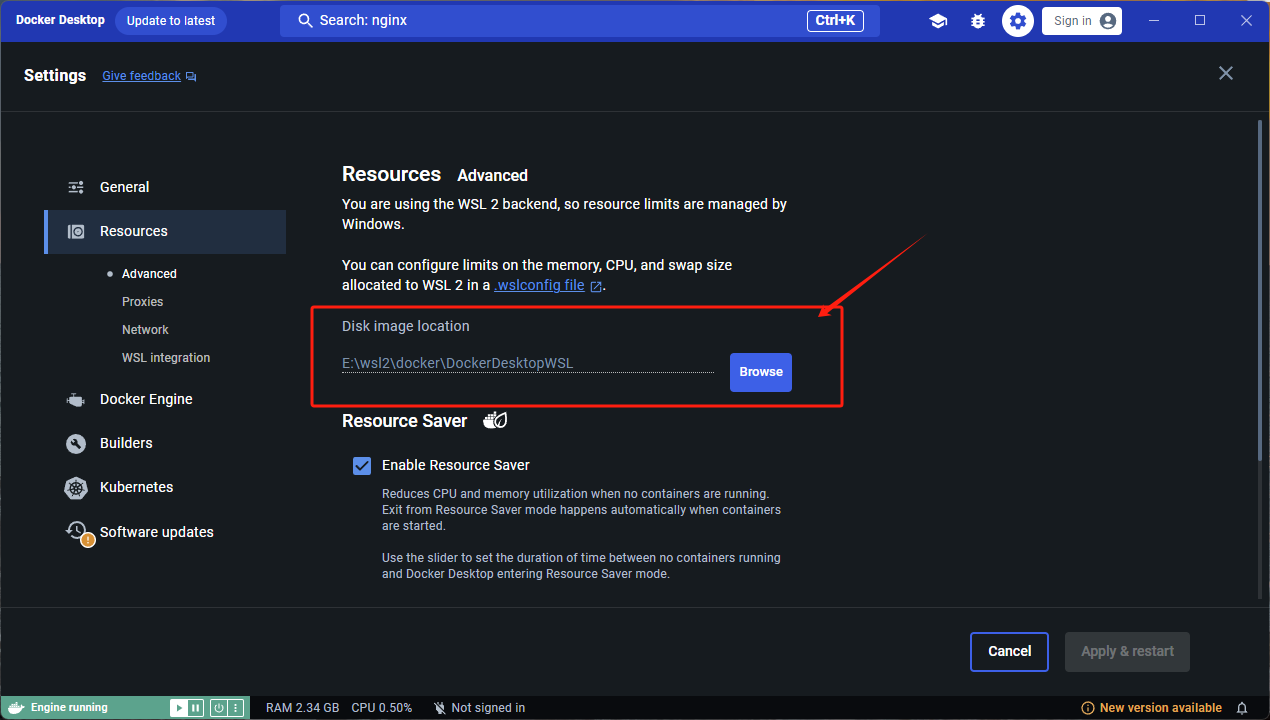Select Builders settings section
Viewport: 1270px width, 720px height.
click(165, 443)
